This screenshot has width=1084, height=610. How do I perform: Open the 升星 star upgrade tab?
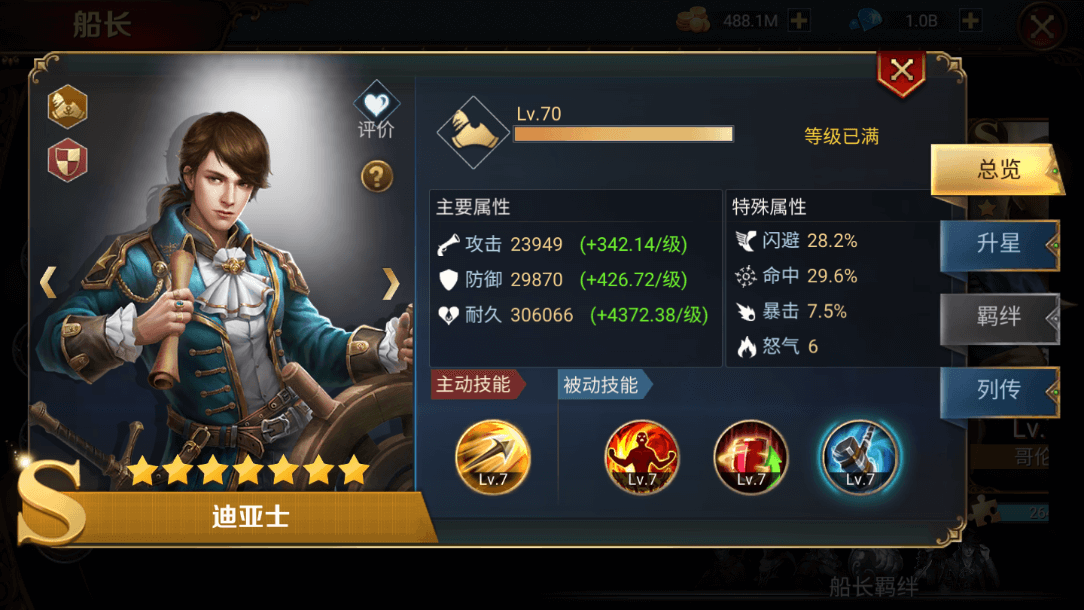(1000, 243)
